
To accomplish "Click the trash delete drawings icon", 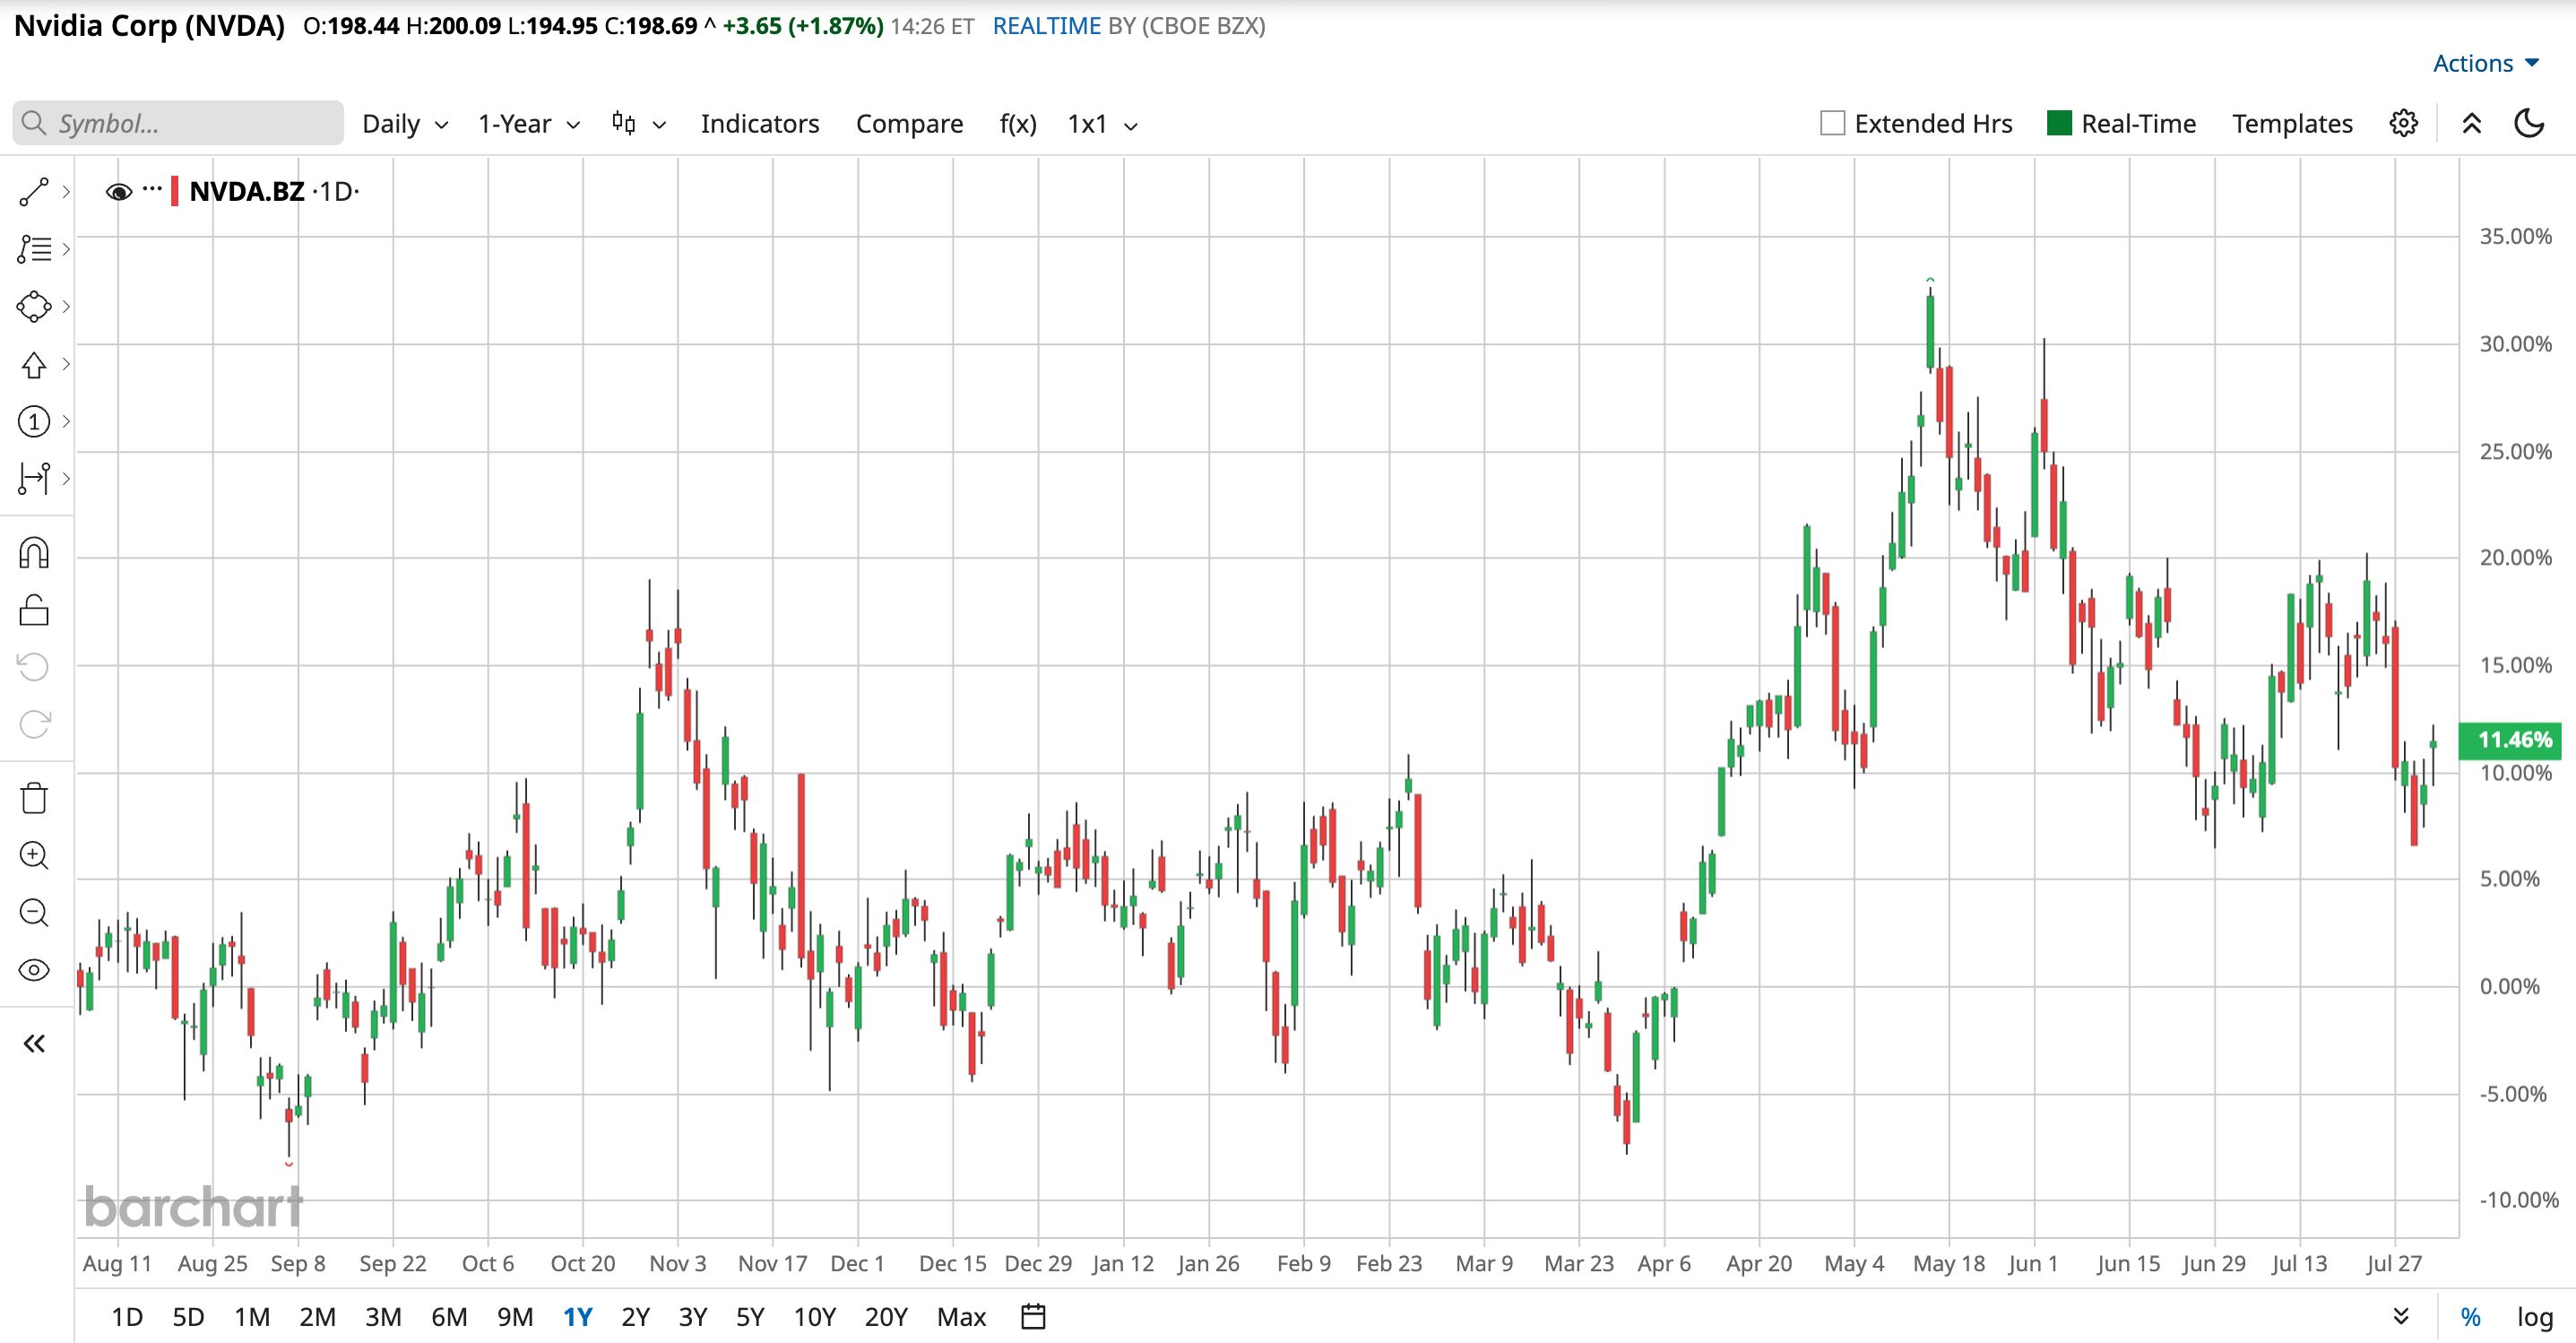I will (34, 798).
